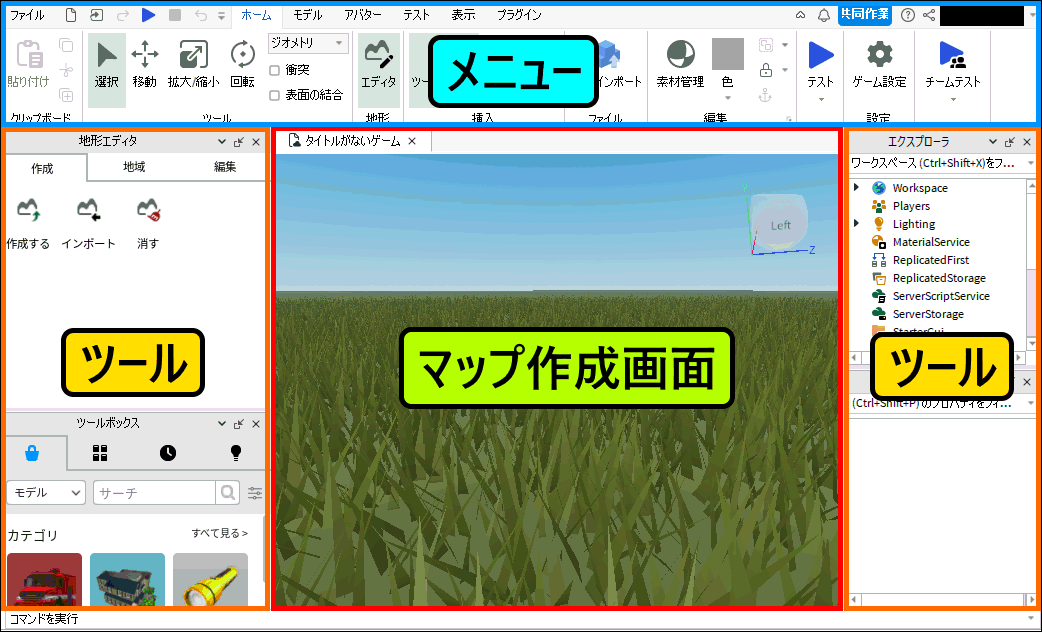Screen dimensions: 1042x632
Task: Click the help question mark icon
Action: click(908, 15)
